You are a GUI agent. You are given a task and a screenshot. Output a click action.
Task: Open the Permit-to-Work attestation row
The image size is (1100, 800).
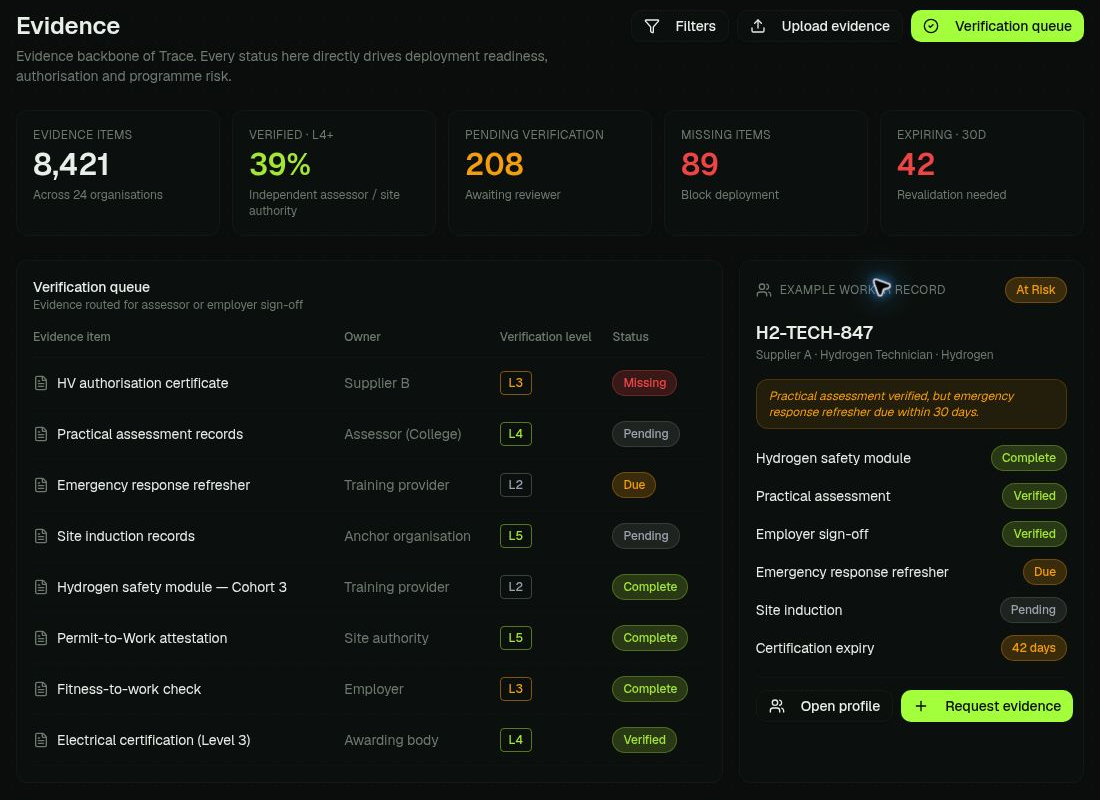point(369,638)
